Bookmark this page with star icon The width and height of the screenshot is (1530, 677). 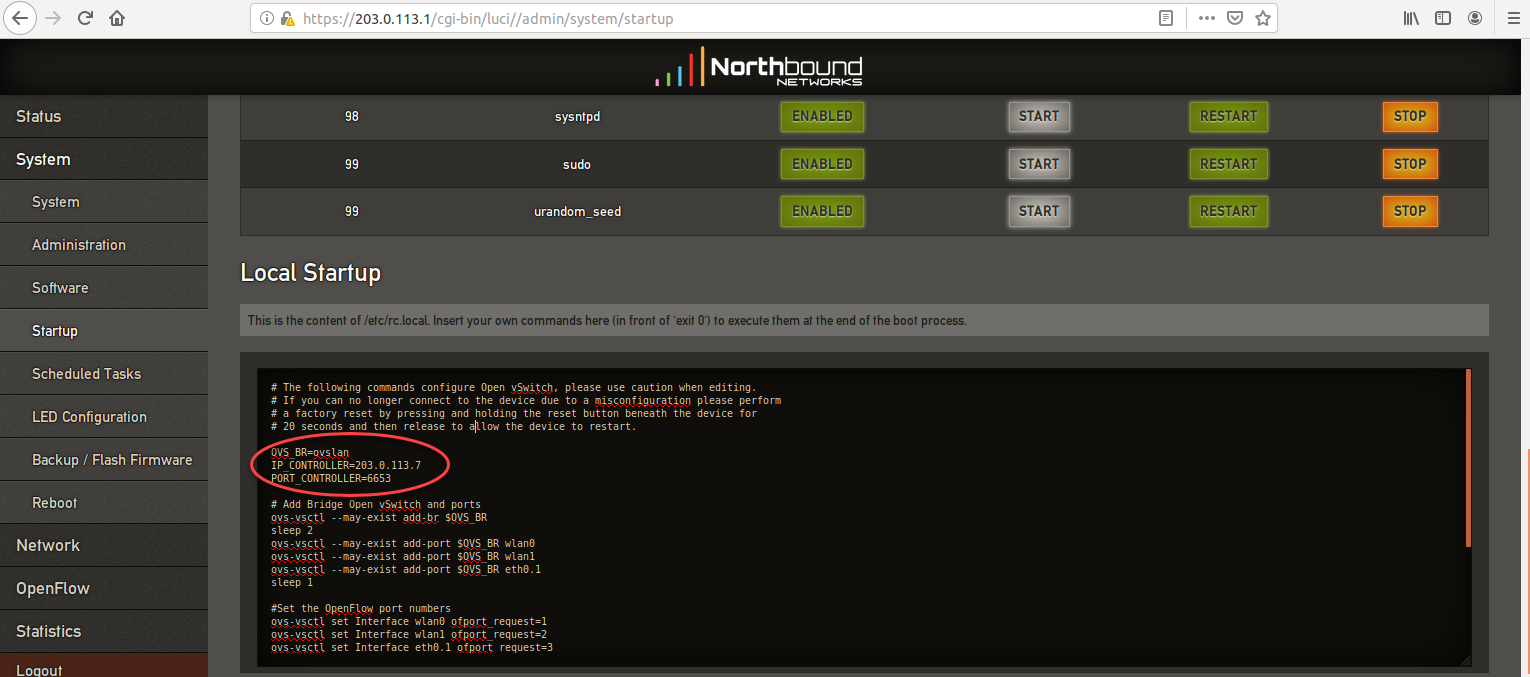[1263, 18]
